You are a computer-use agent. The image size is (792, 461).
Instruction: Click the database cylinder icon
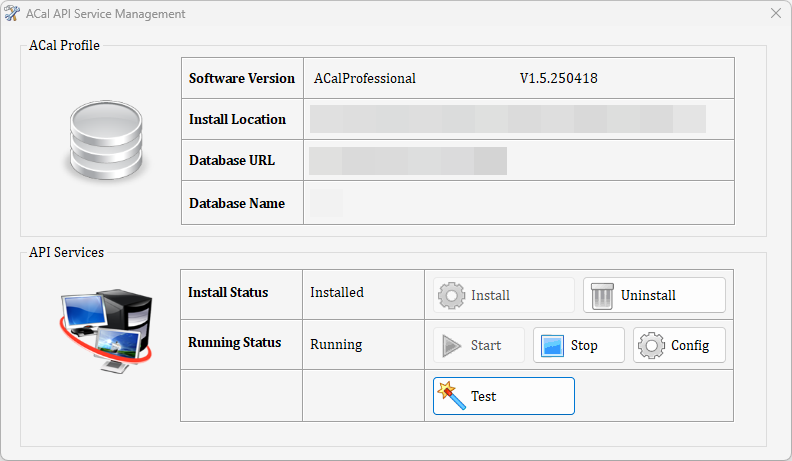coord(106,140)
